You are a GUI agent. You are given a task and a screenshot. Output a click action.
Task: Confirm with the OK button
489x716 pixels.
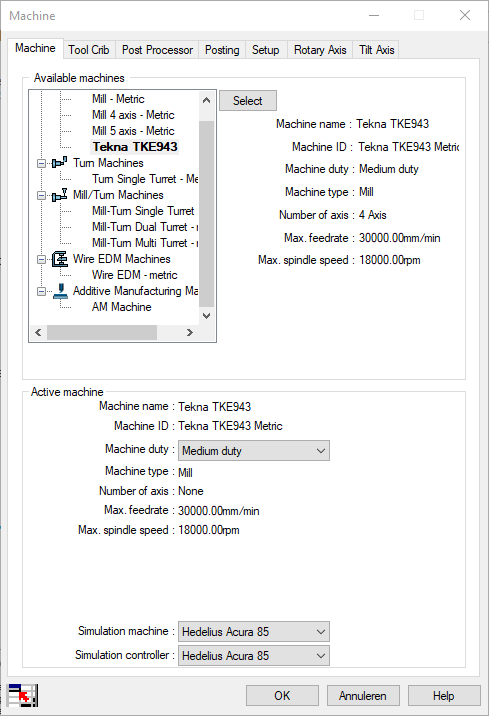(x=282, y=695)
